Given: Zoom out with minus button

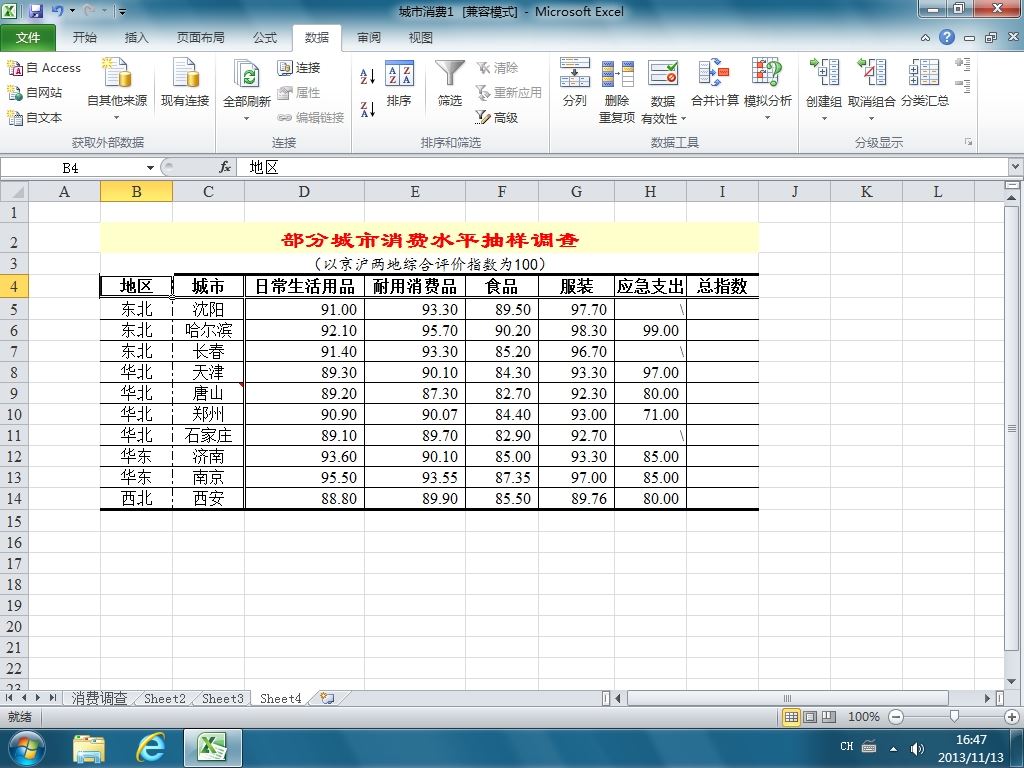Looking at the screenshot, I should tap(897, 717).
